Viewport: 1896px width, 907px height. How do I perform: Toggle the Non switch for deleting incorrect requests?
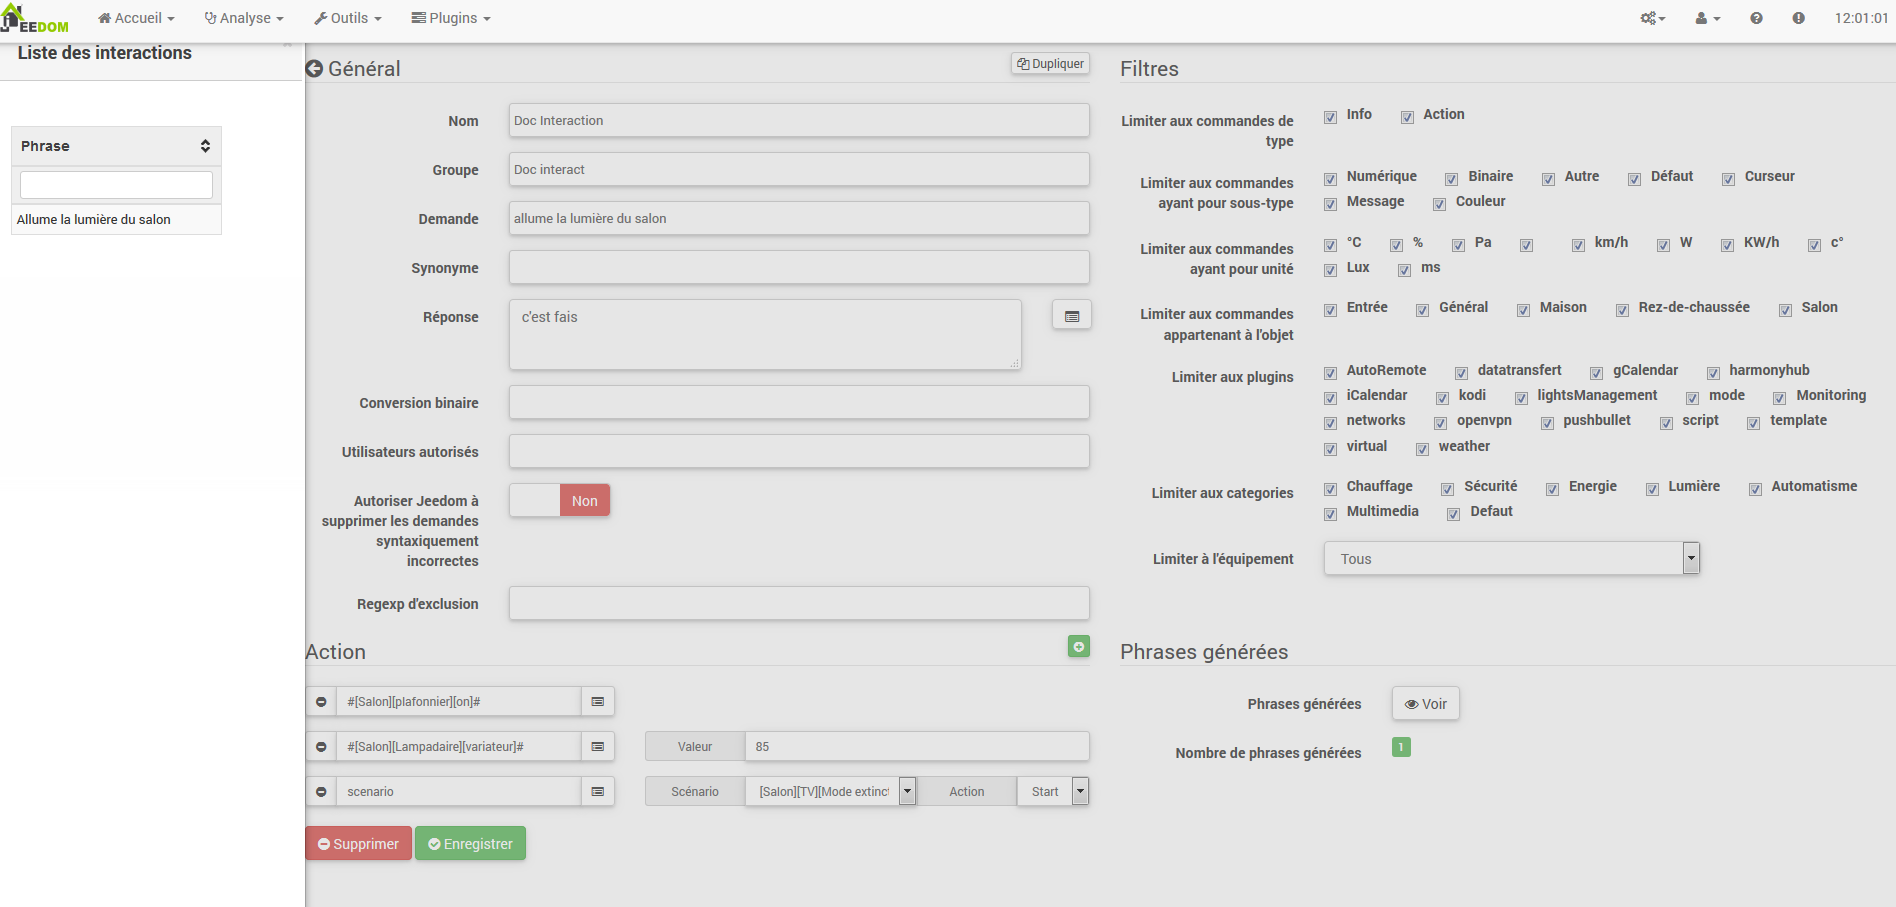(x=560, y=501)
